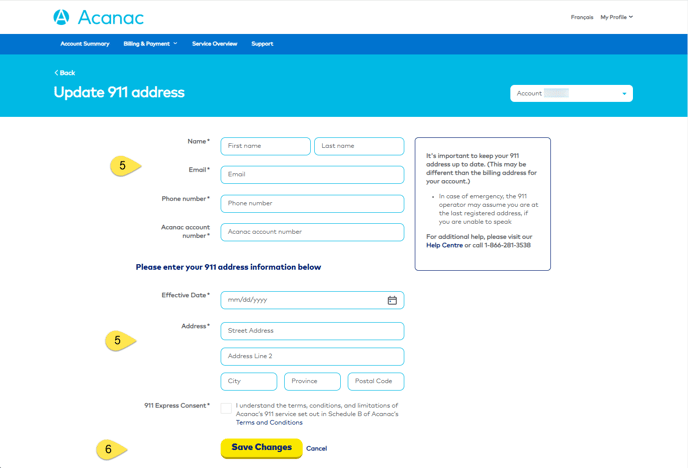
Task: Click the Province field
Action: pyautogui.click(x=312, y=381)
